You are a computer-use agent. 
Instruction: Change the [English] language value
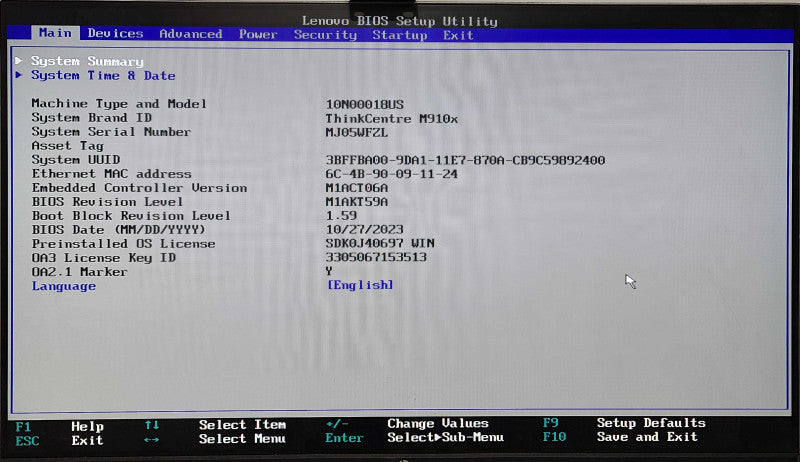pyautogui.click(x=360, y=285)
